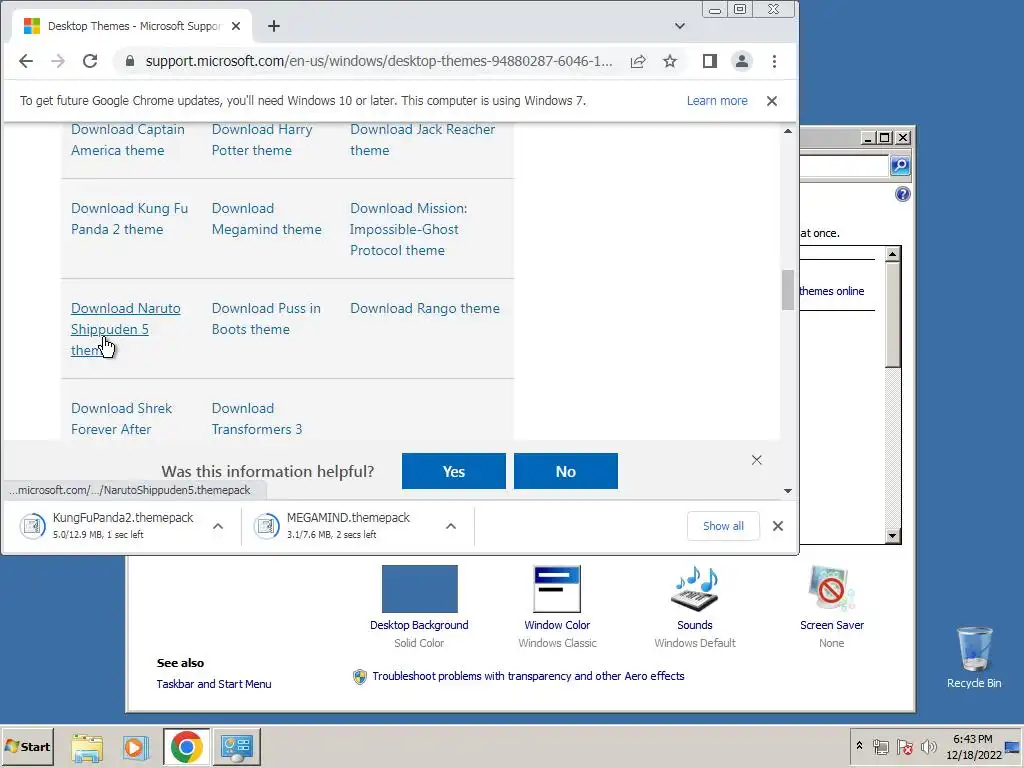Open the Action Center flag icon

tap(904, 747)
